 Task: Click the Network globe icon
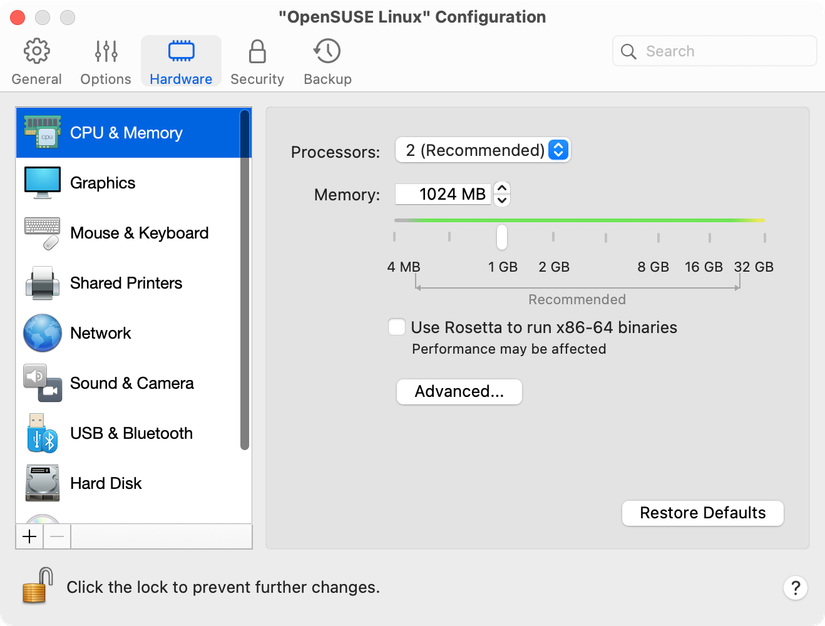click(x=42, y=332)
